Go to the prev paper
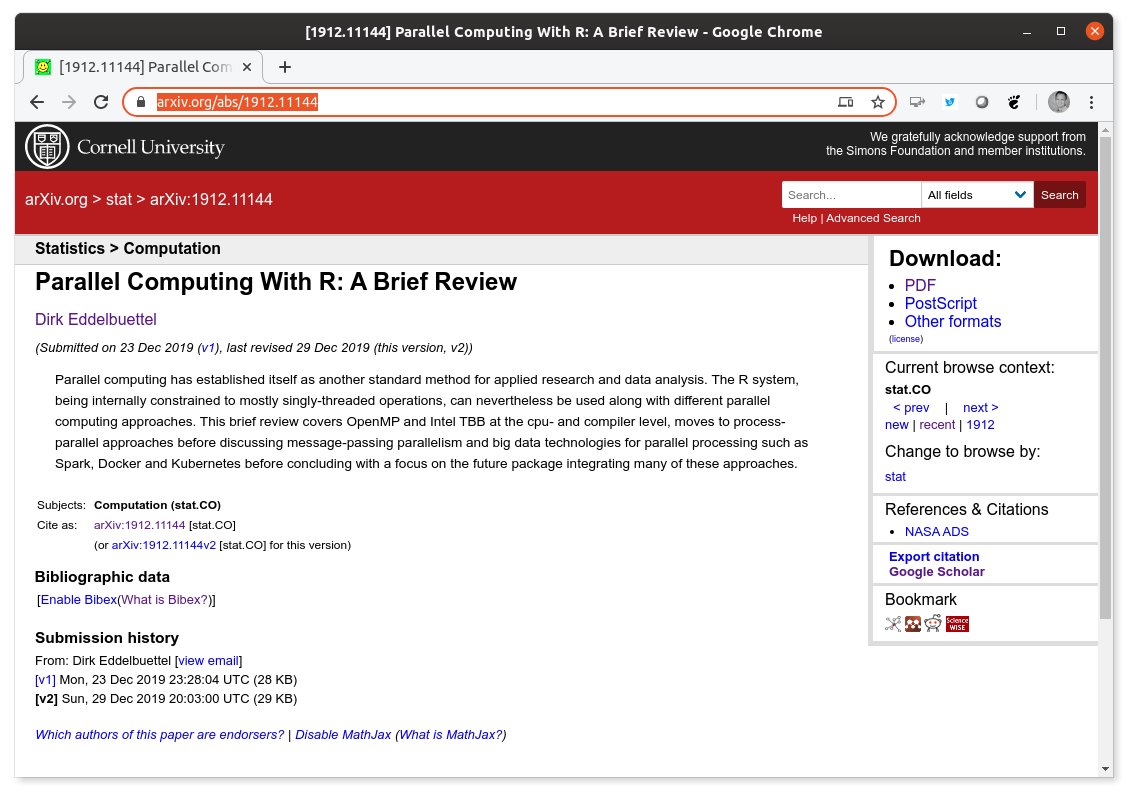The height and width of the screenshot is (796, 1132). click(x=911, y=408)
